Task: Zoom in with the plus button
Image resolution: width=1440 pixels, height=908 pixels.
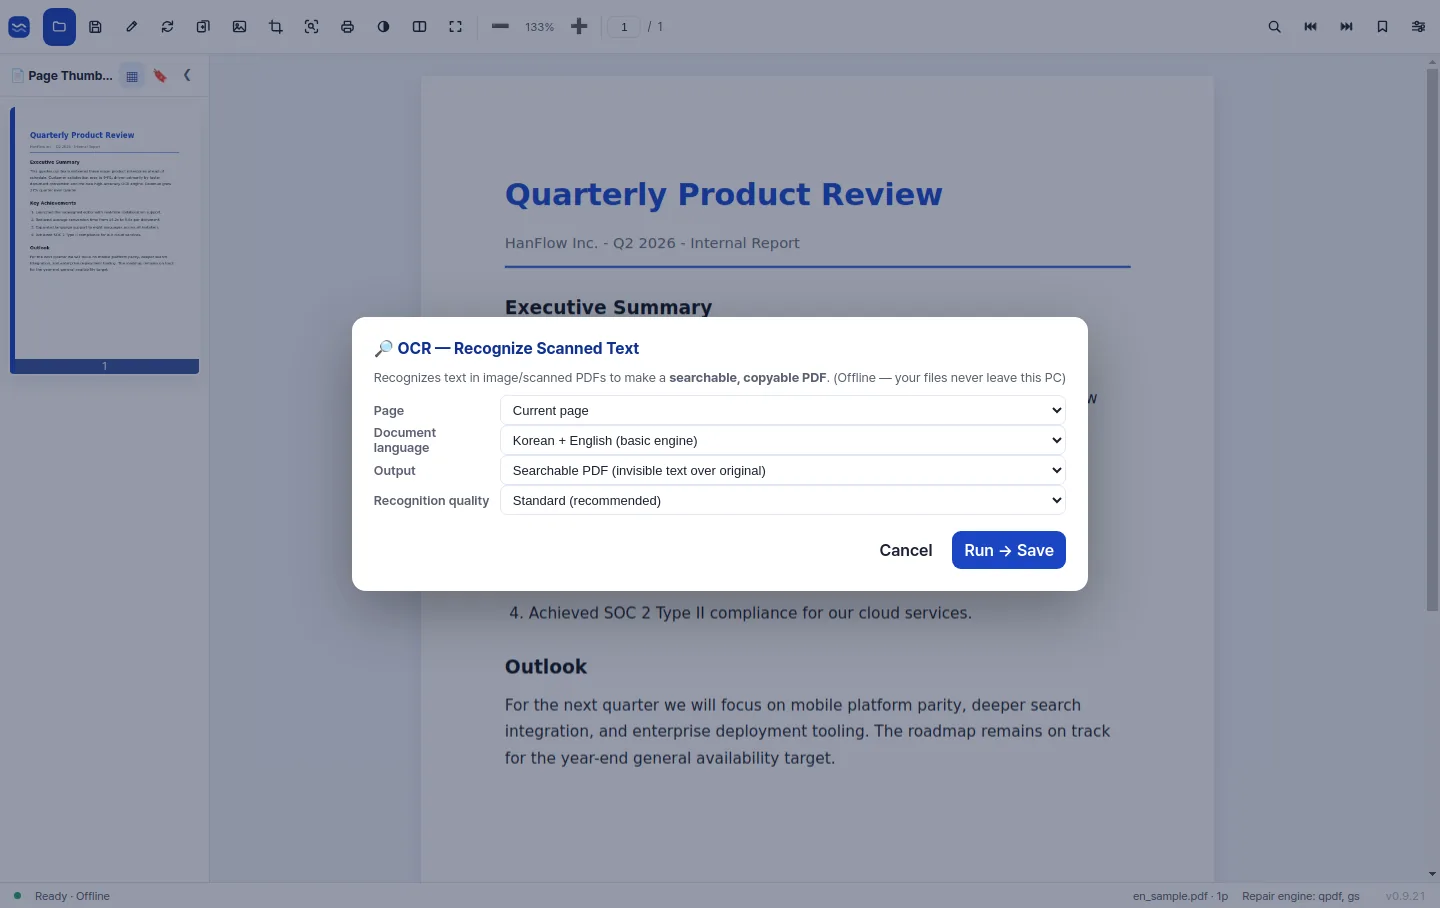Action: [579, 27]
